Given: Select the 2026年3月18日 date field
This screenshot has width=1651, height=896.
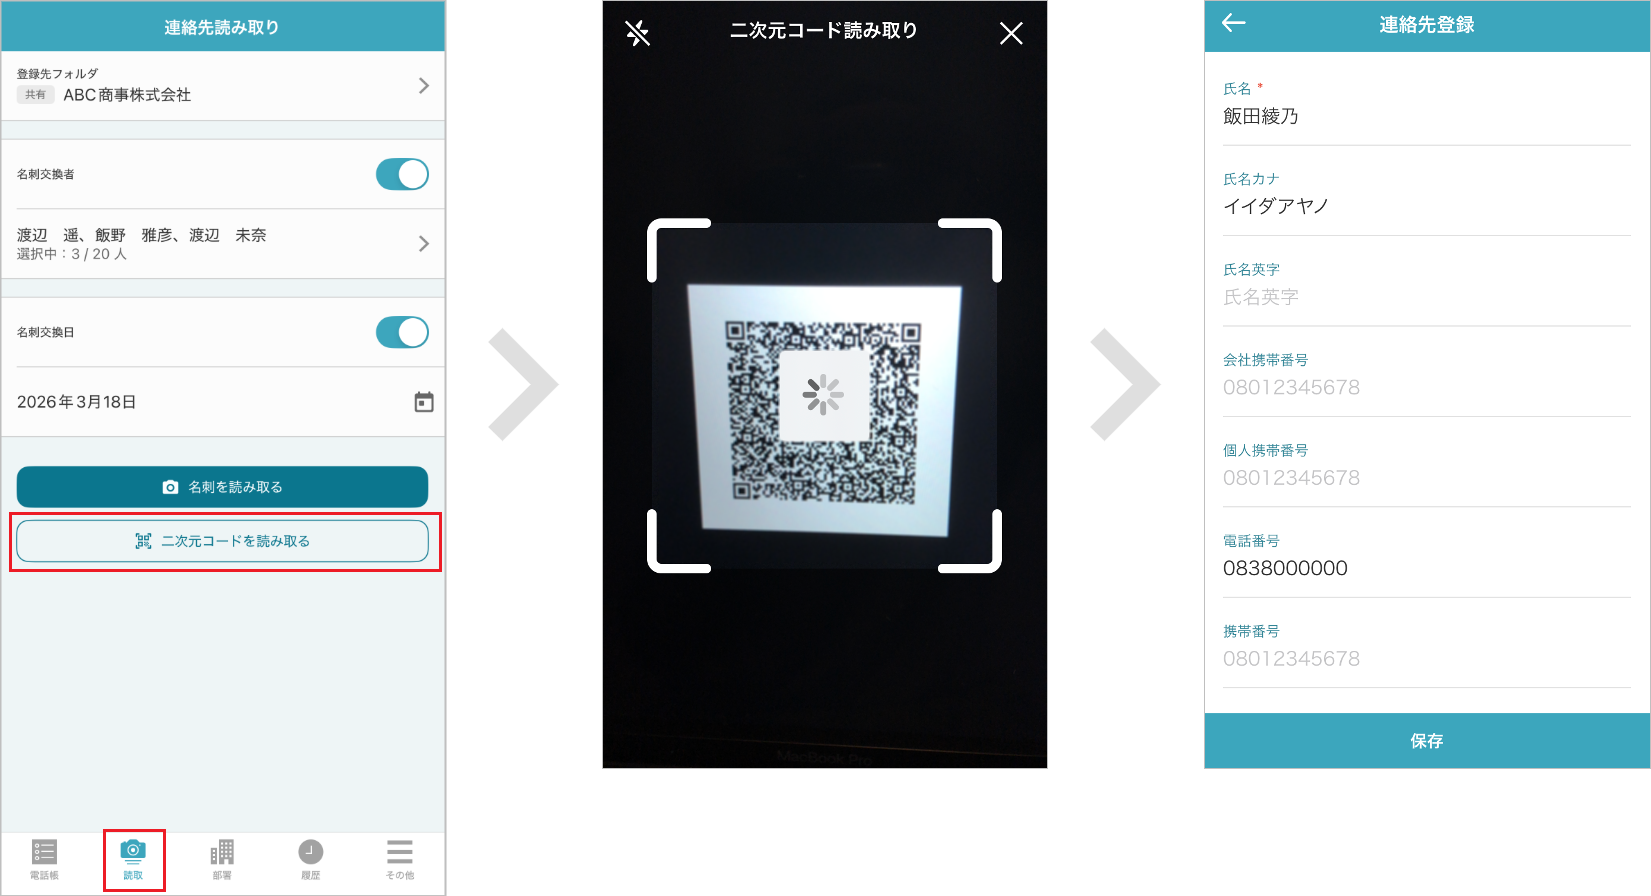Looking at the screenshot, I should [x=200, y=402].
